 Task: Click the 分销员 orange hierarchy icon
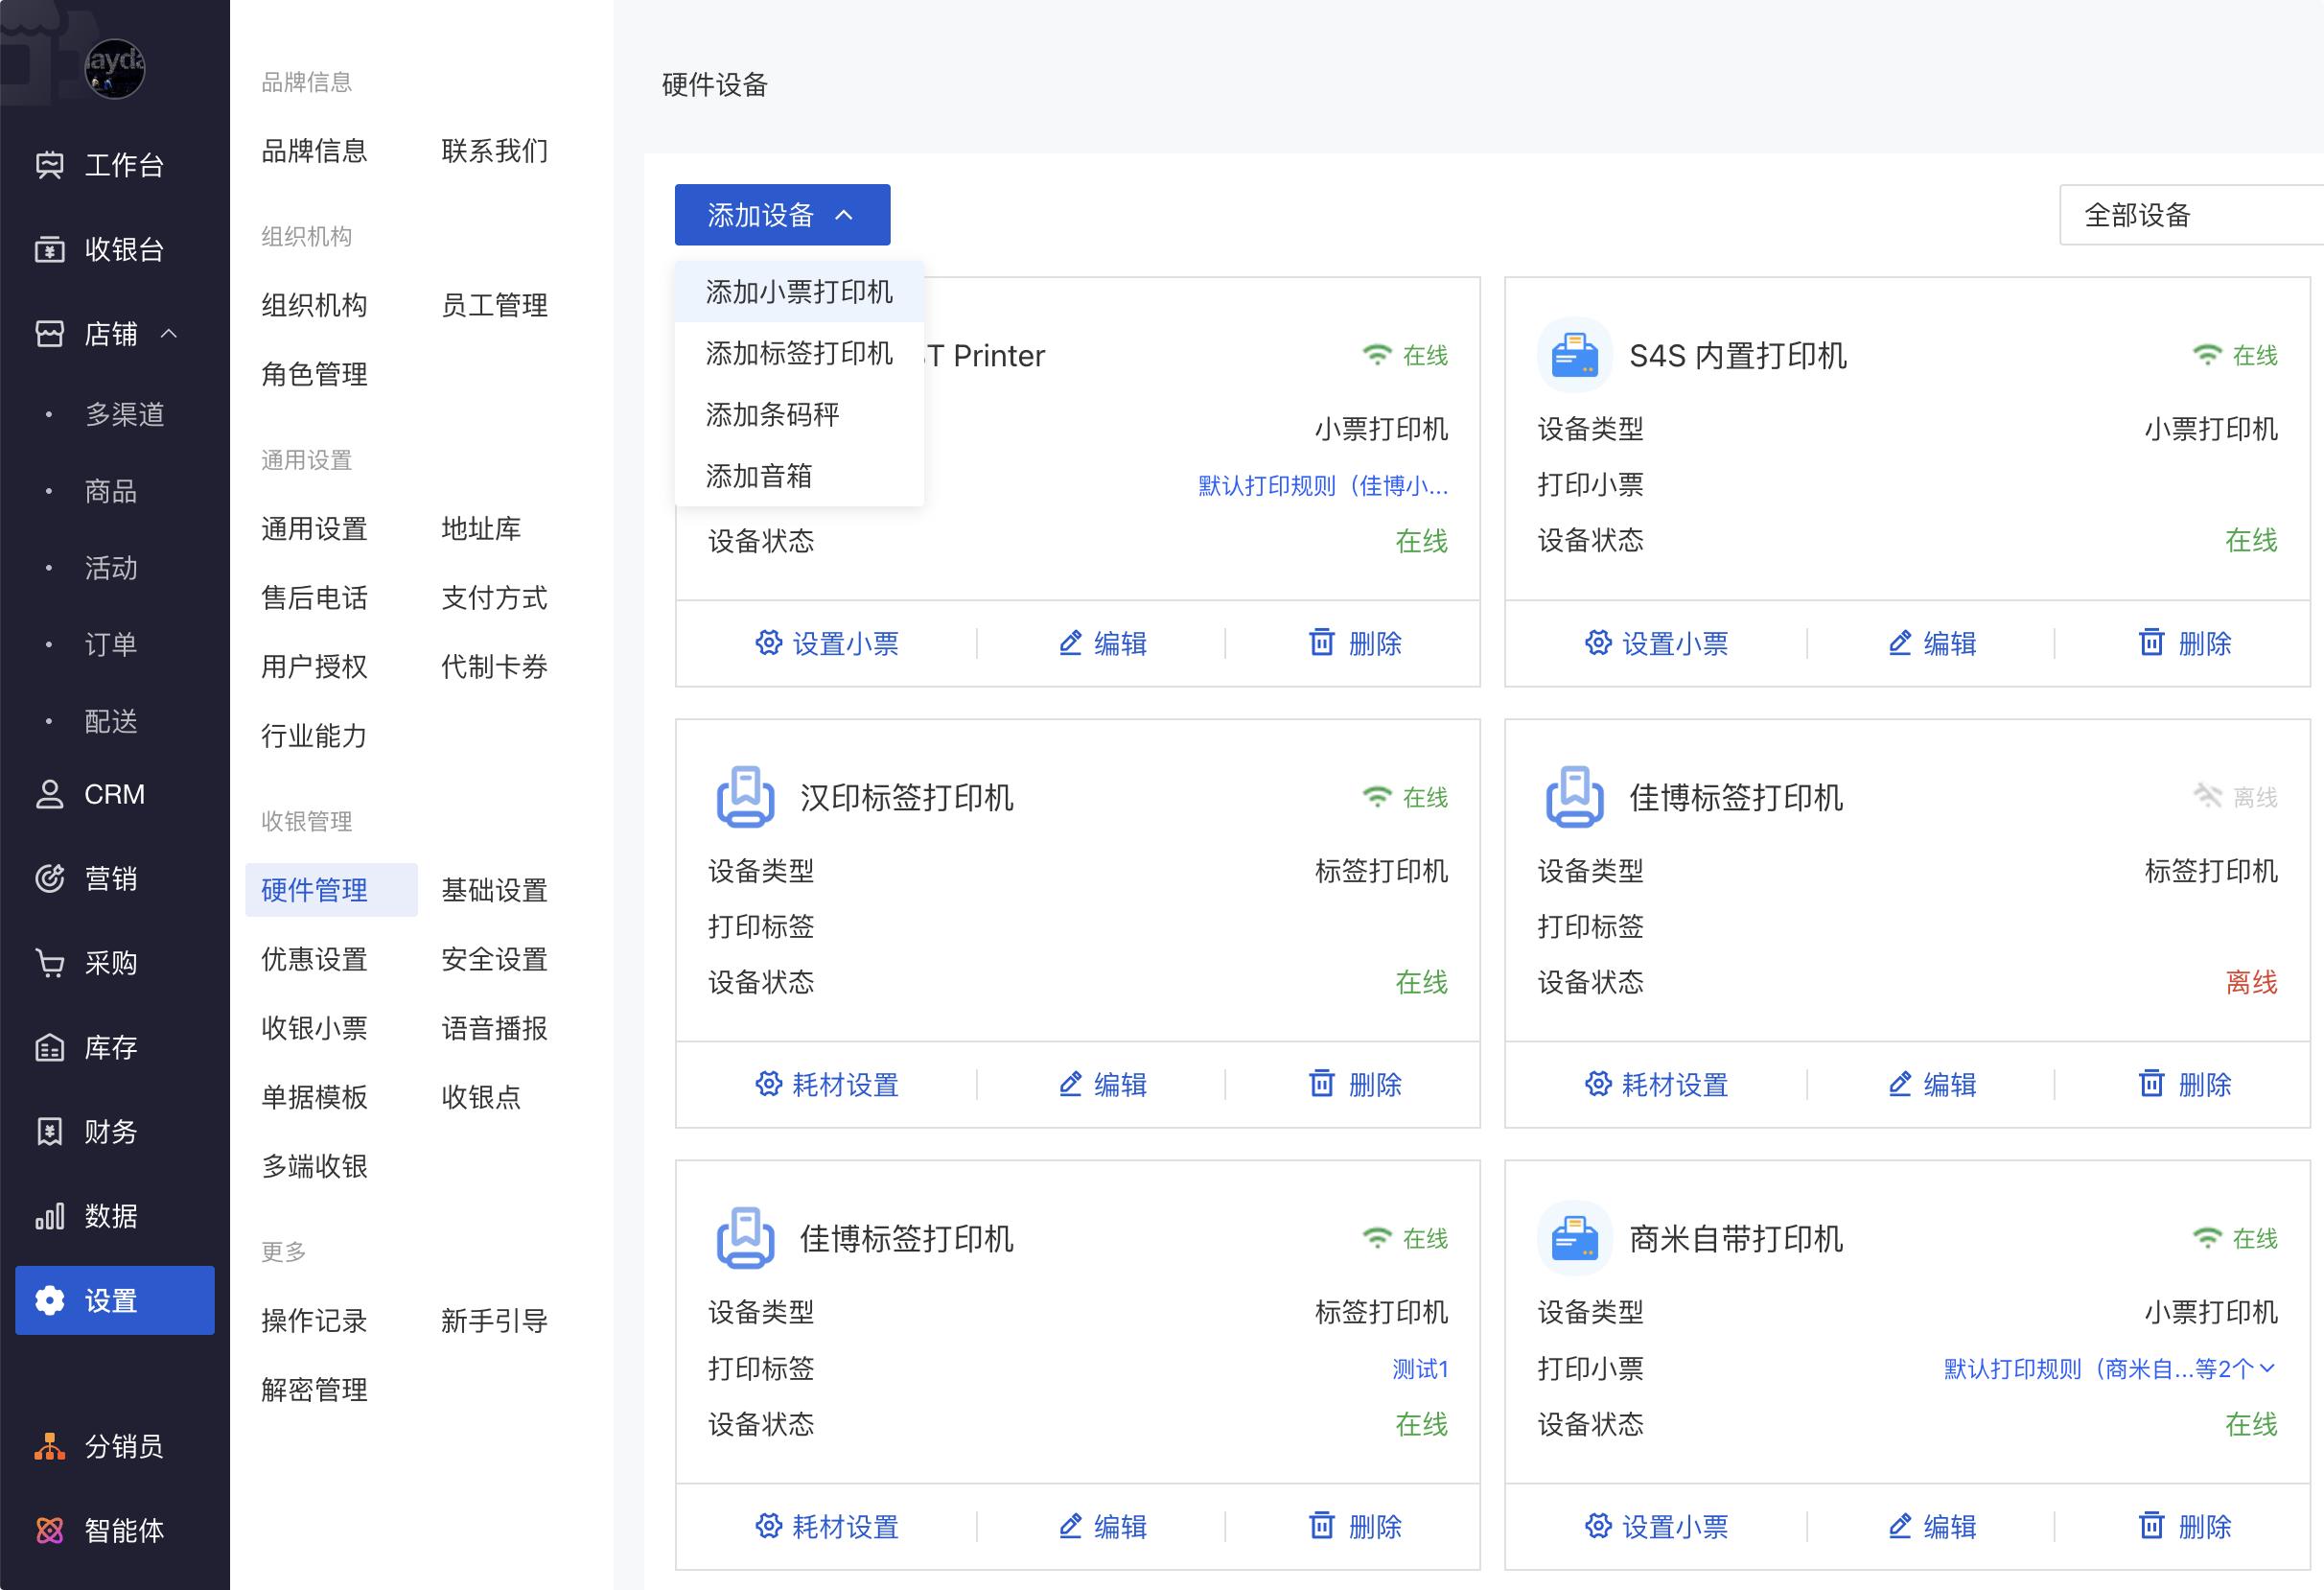[x=49, y=1446]
